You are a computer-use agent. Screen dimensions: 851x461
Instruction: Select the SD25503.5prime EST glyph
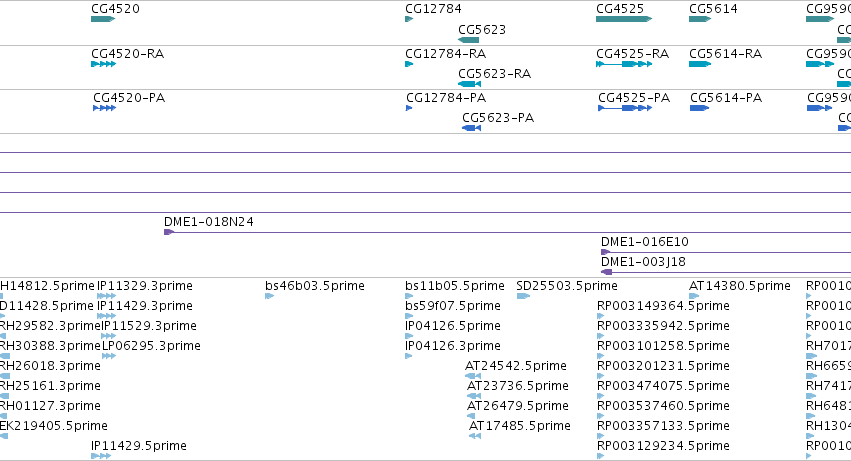coord(523,296)
